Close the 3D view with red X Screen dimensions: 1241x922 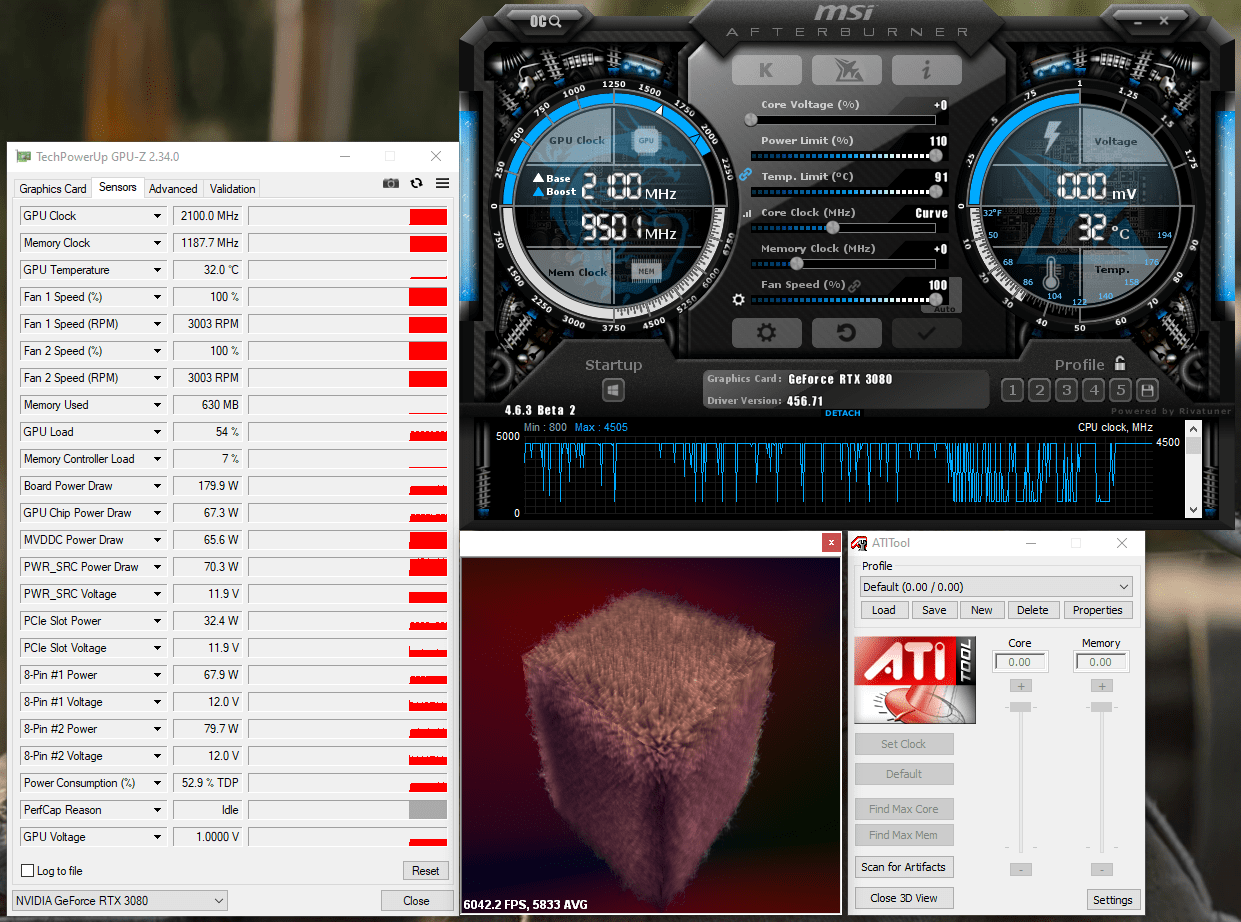click(x=831, y=543)
